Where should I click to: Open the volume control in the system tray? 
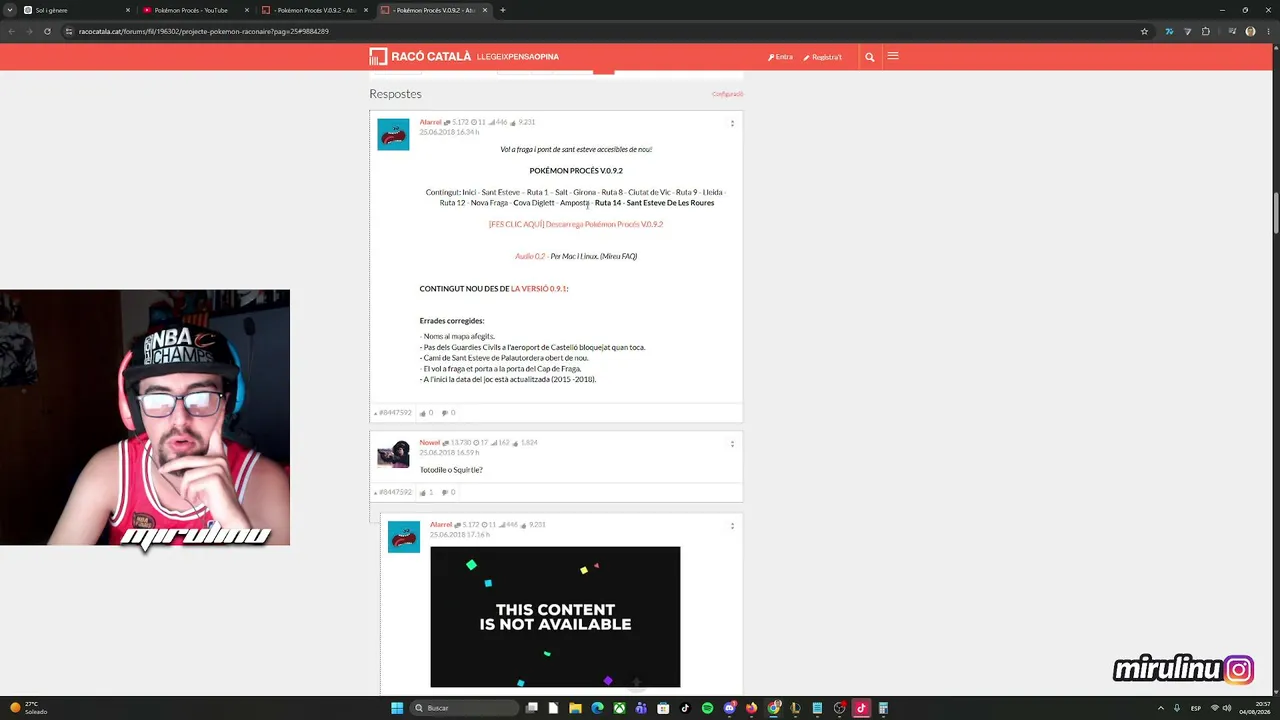1228,708
